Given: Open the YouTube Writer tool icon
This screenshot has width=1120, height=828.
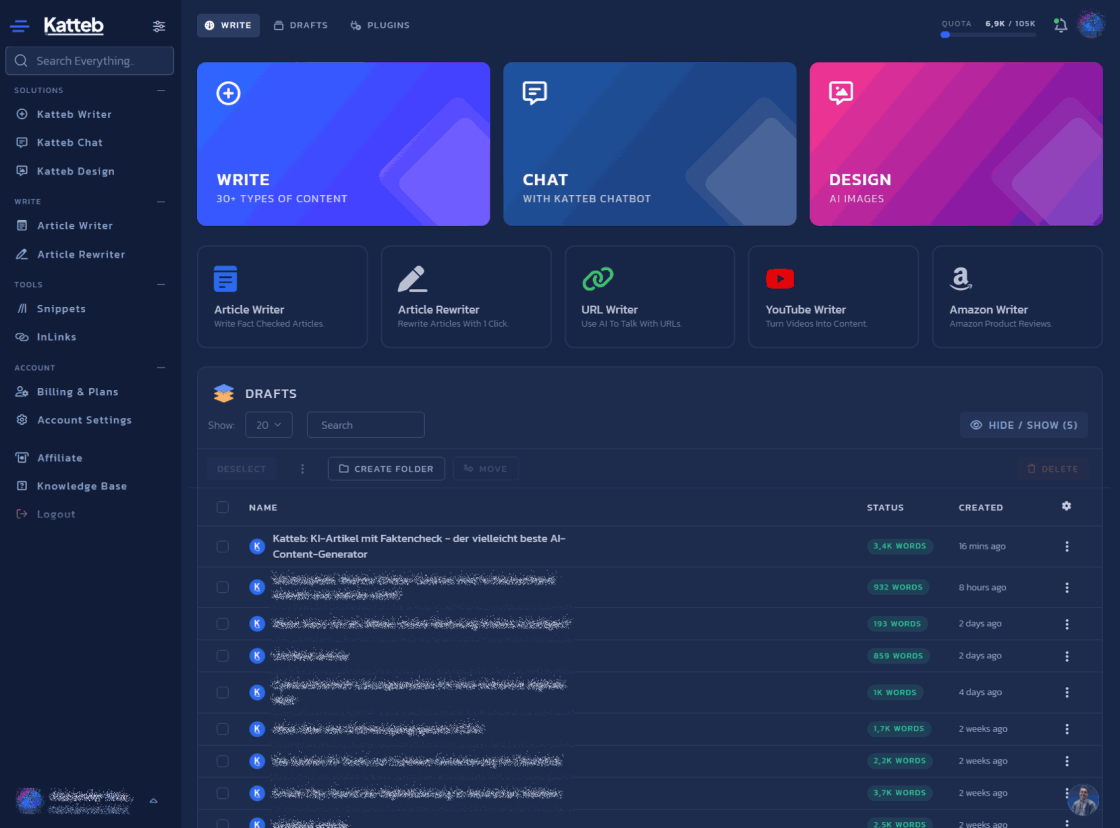Looking at the screenshot, I should click(x=779, y=279).
